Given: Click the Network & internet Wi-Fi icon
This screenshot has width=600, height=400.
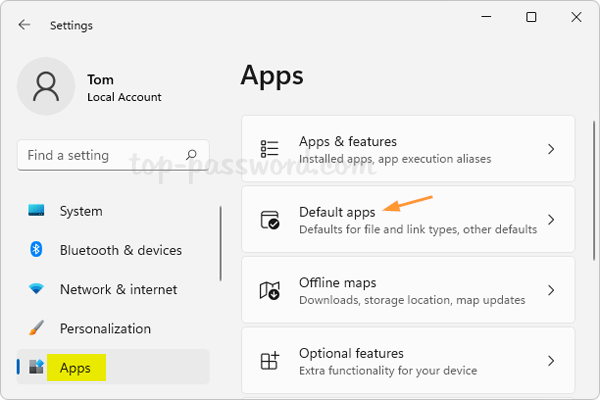Looking at the screenshot, I should (37, 289).
